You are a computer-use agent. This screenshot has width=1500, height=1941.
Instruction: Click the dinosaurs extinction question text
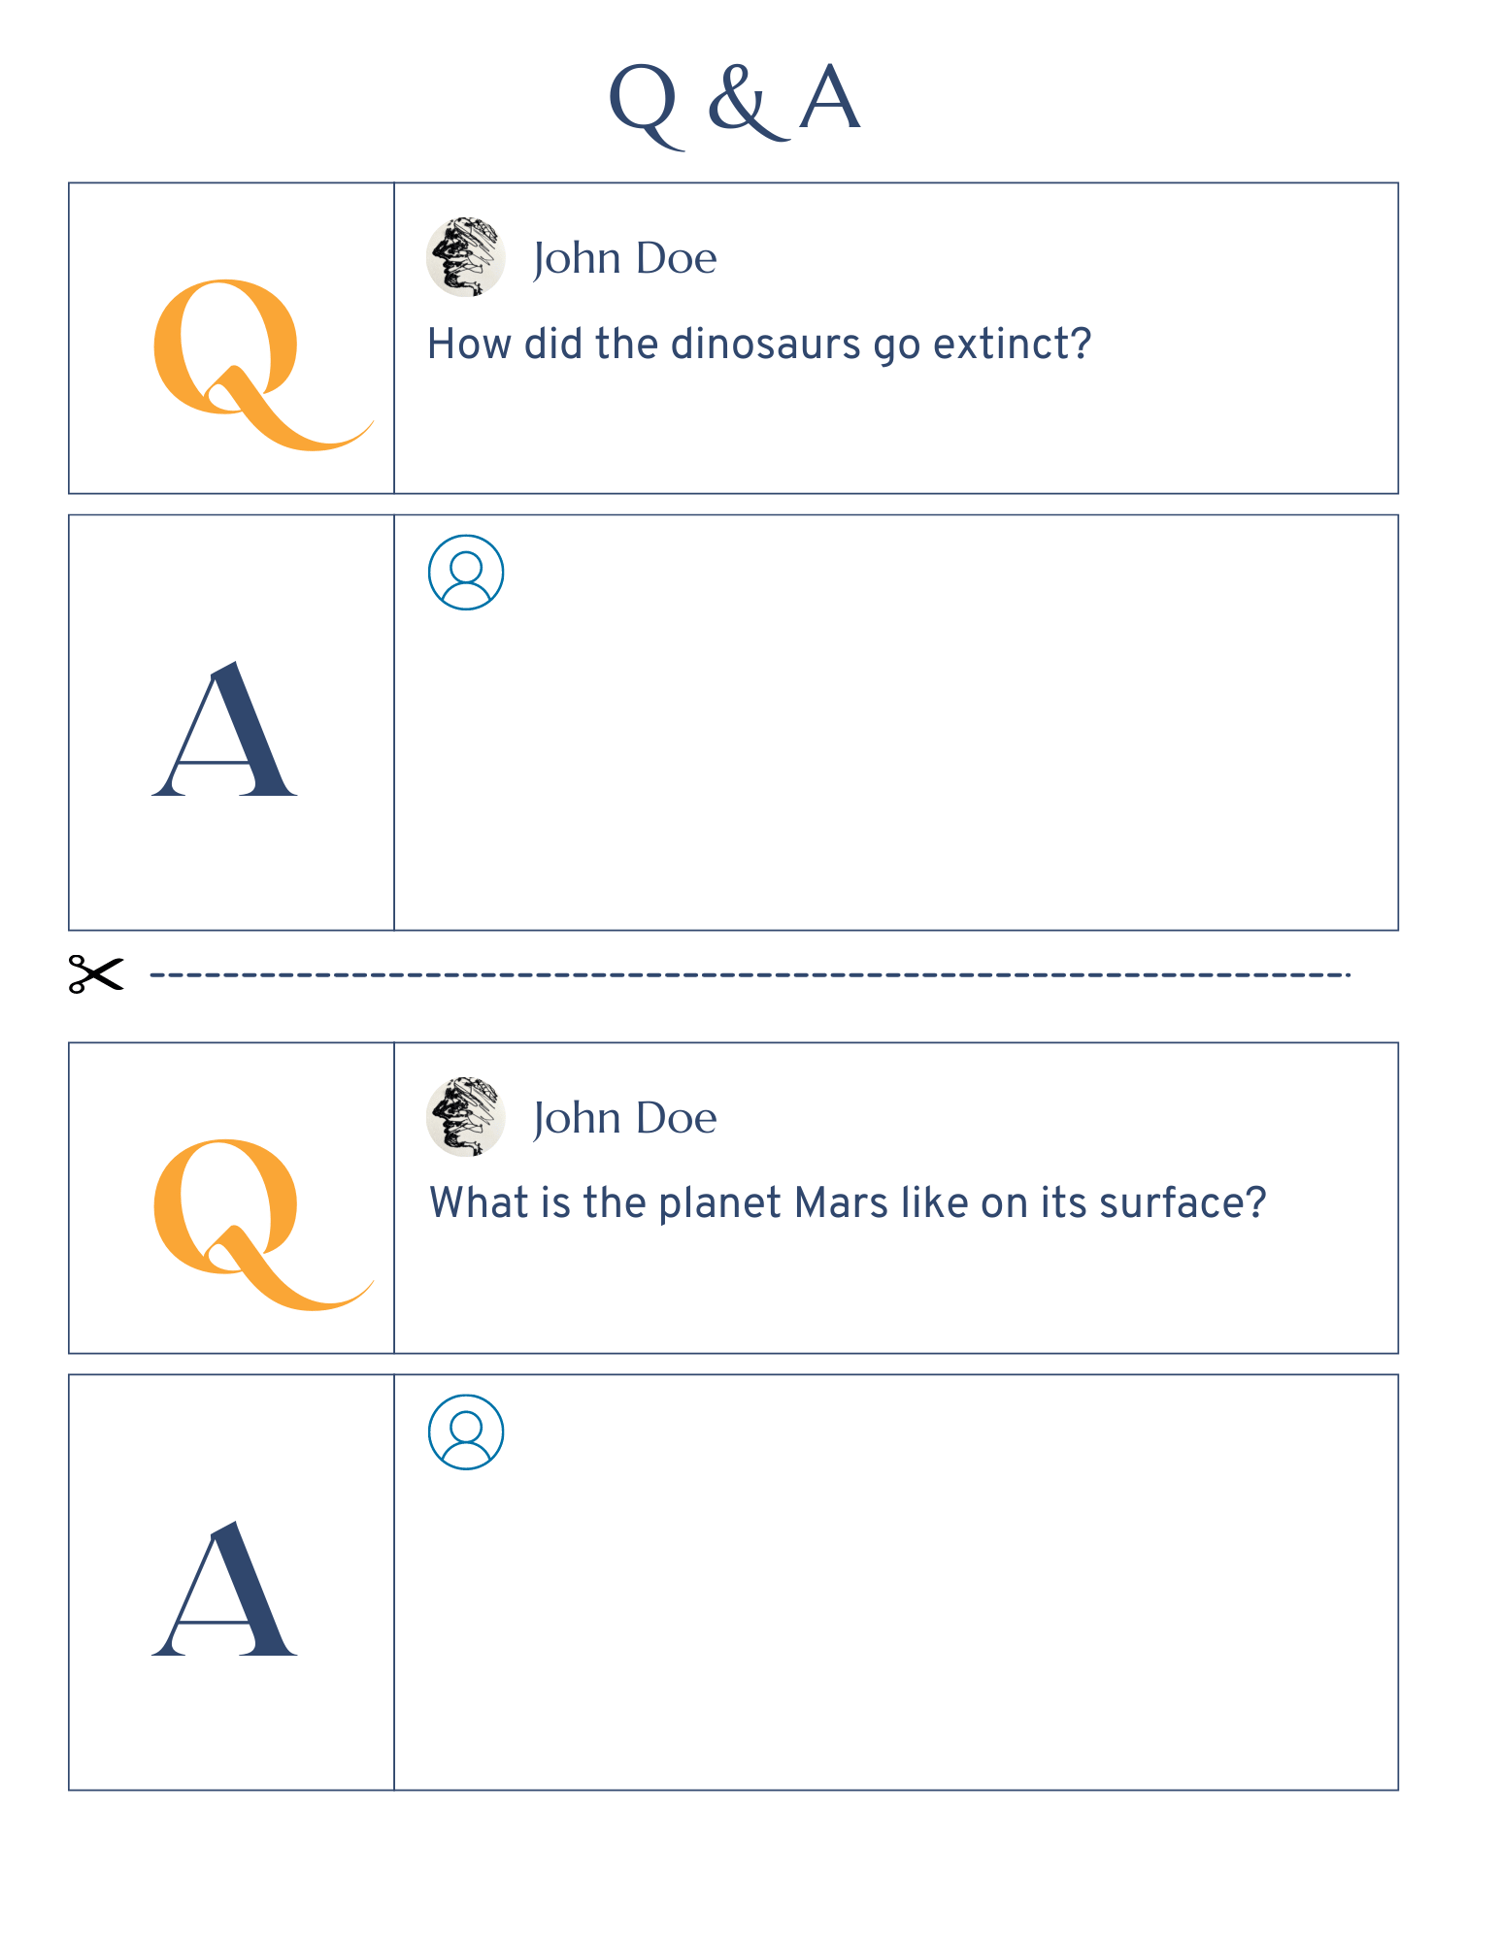(x=759, y=344)
